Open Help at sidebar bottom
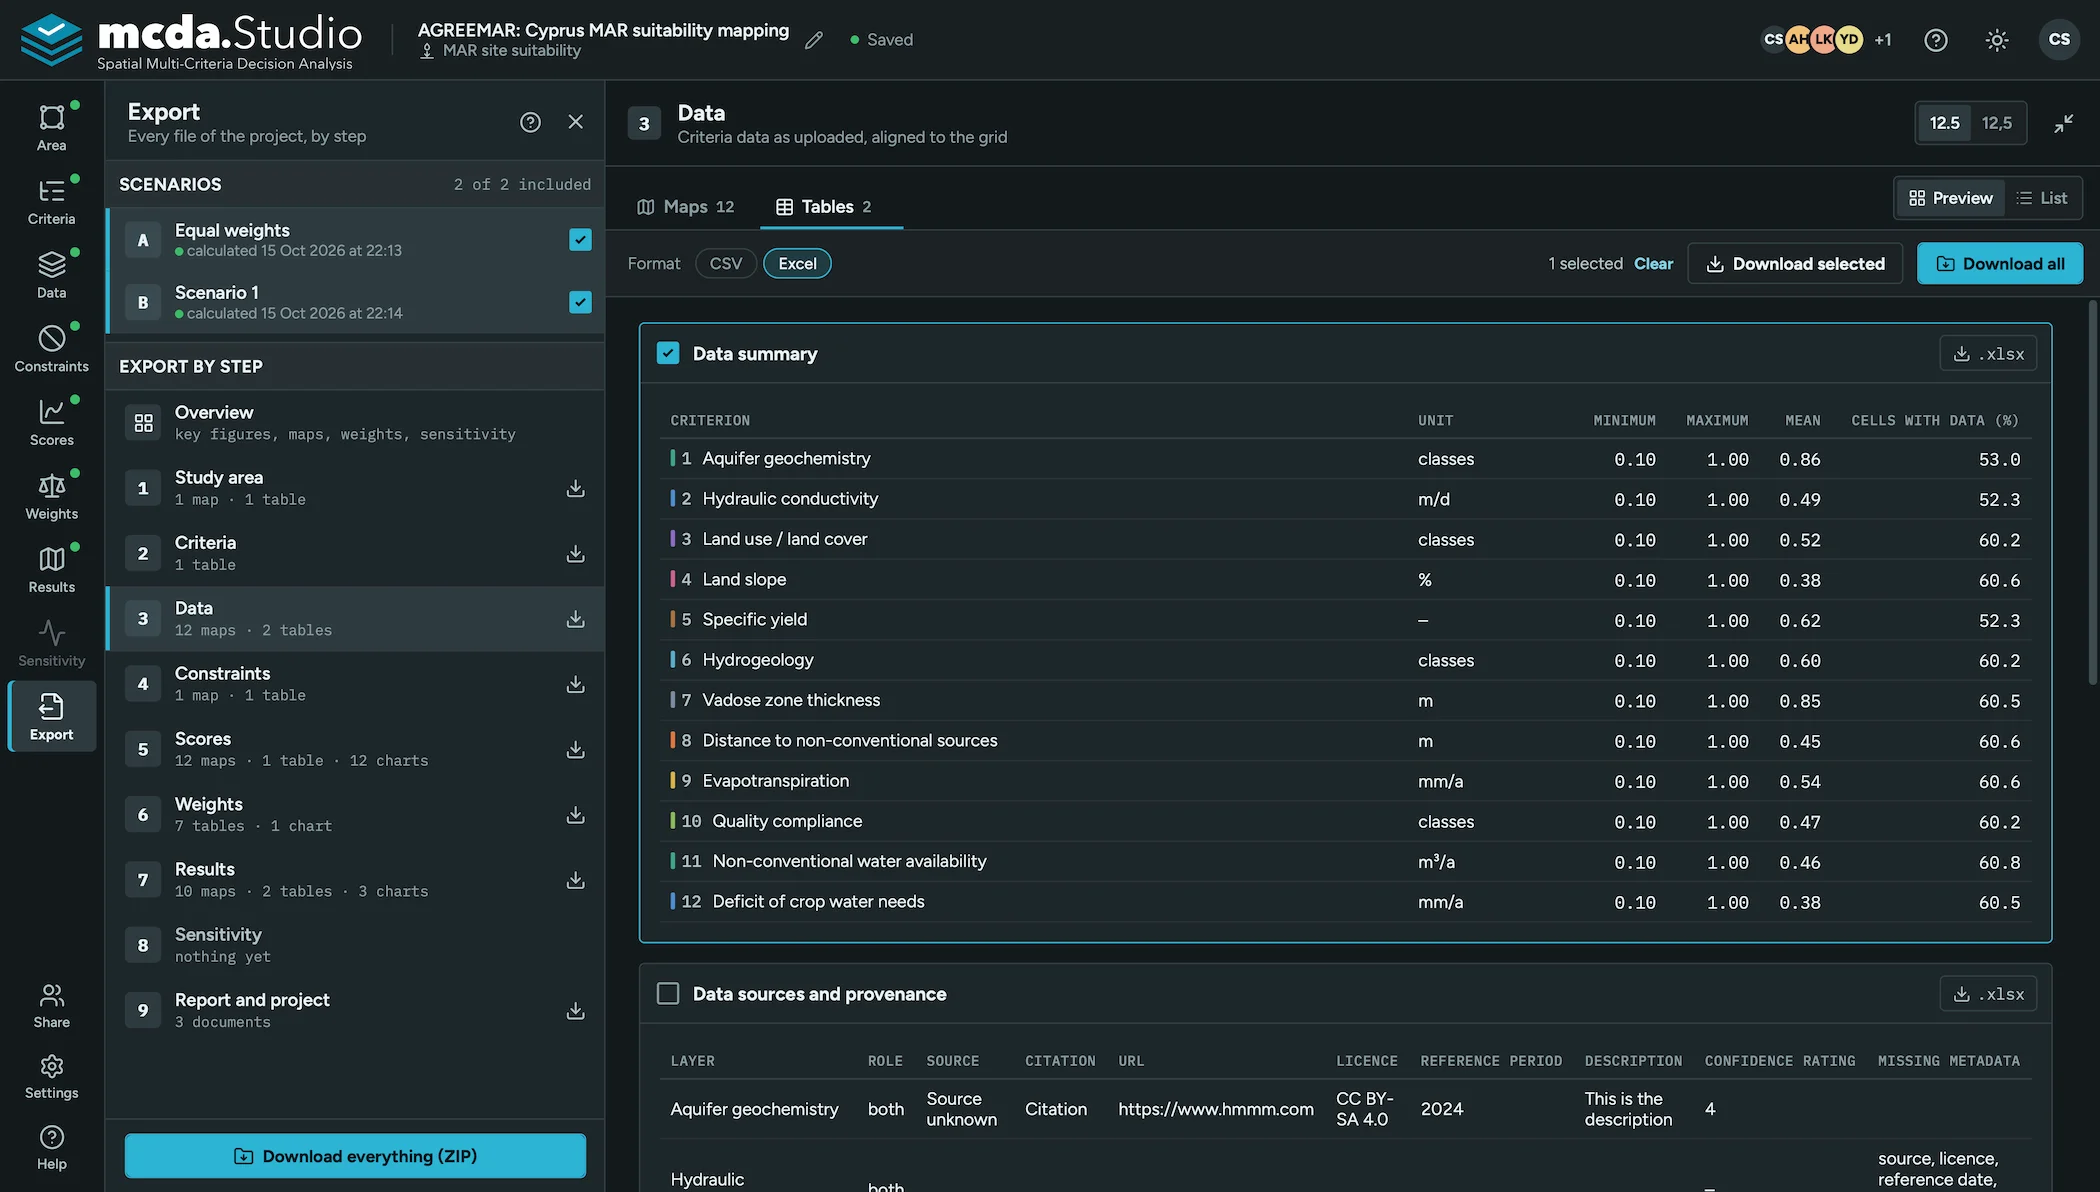The width and height of the screenshot is (2100, 1192). tap(51, 1147)
